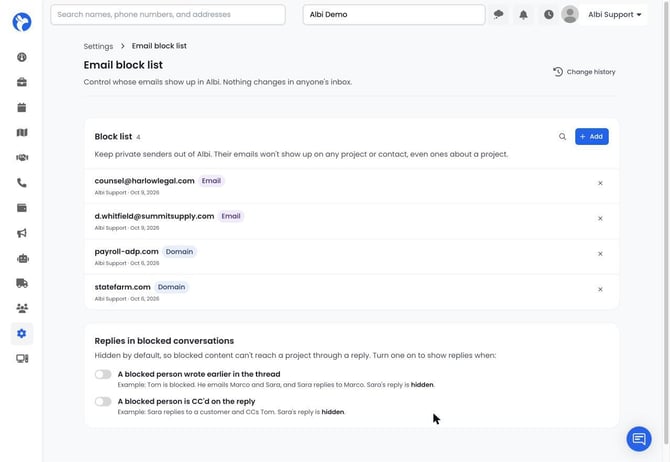
Task: Remove payroll-adp.com from block list
Action: pyautogui.click(x=600, y=254)
